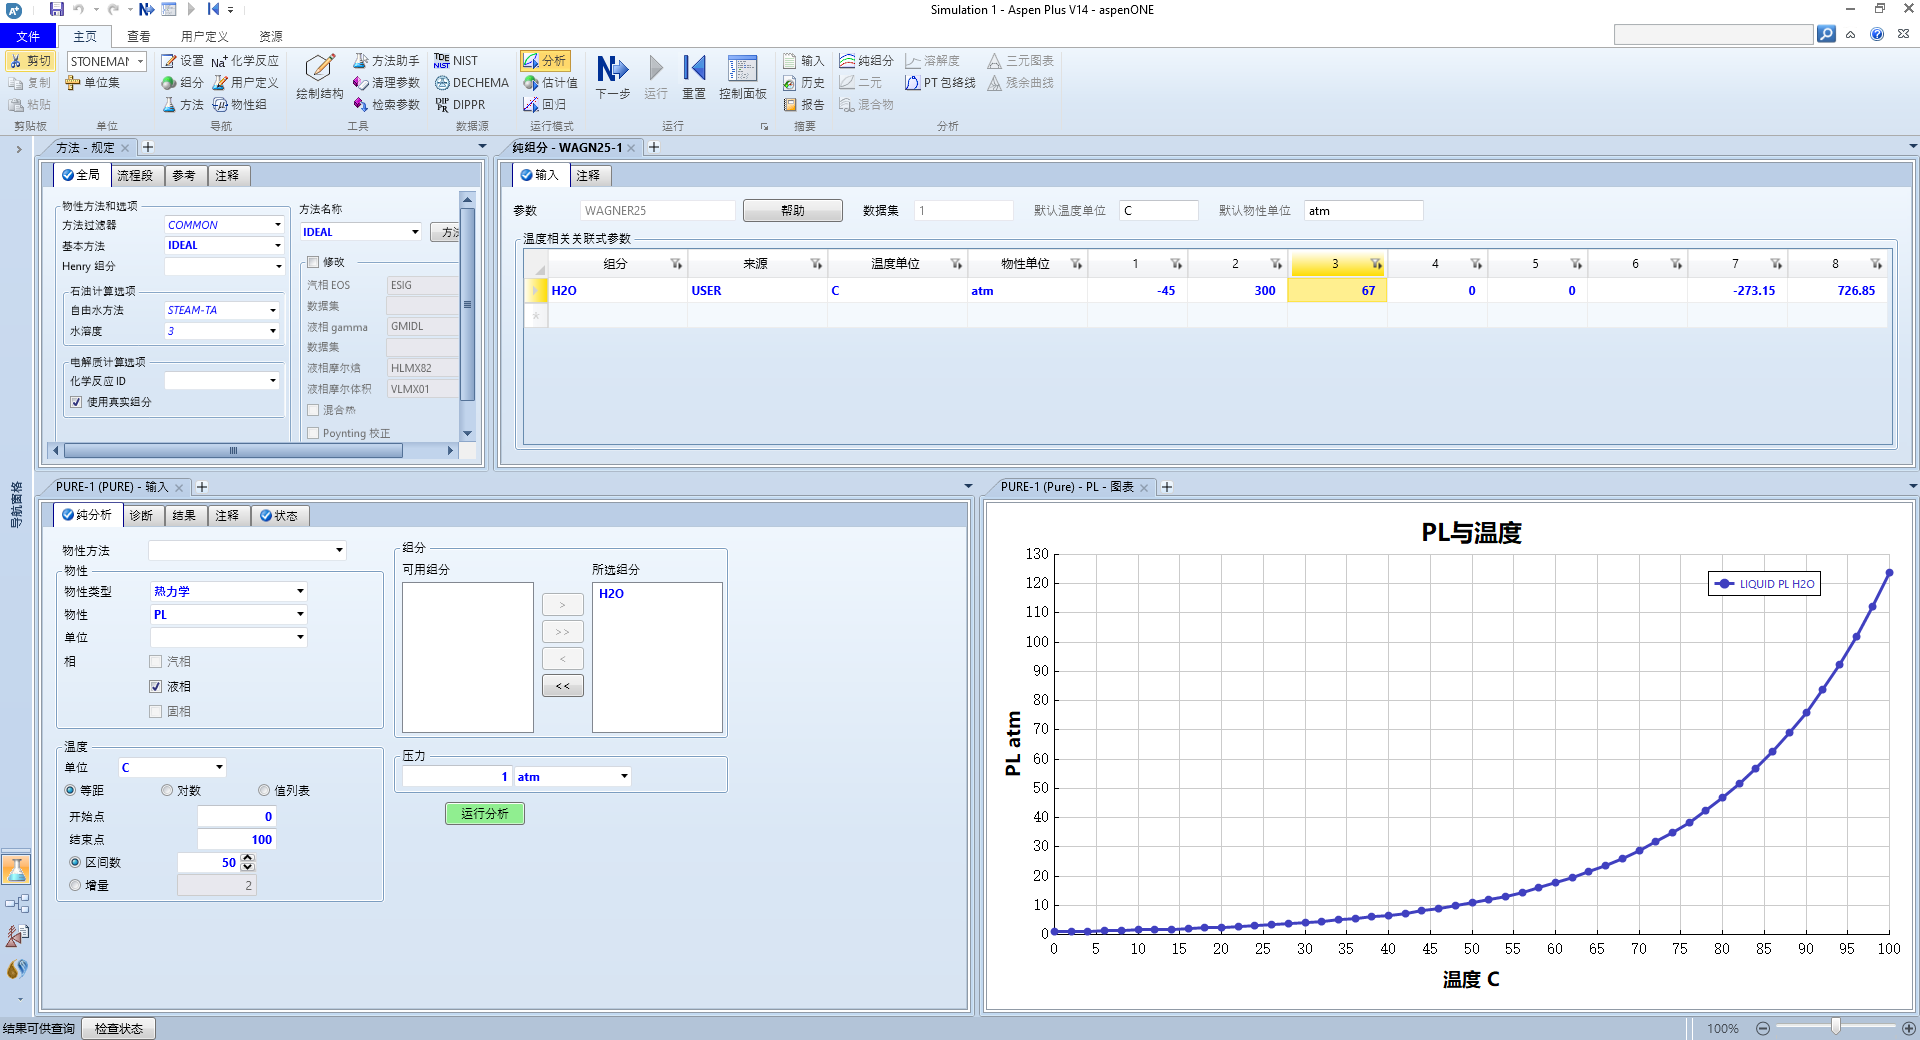Open NIST data source
Image resolution: width=1920 pixels, height=1040 pixels.
click(x=456, y=61)
